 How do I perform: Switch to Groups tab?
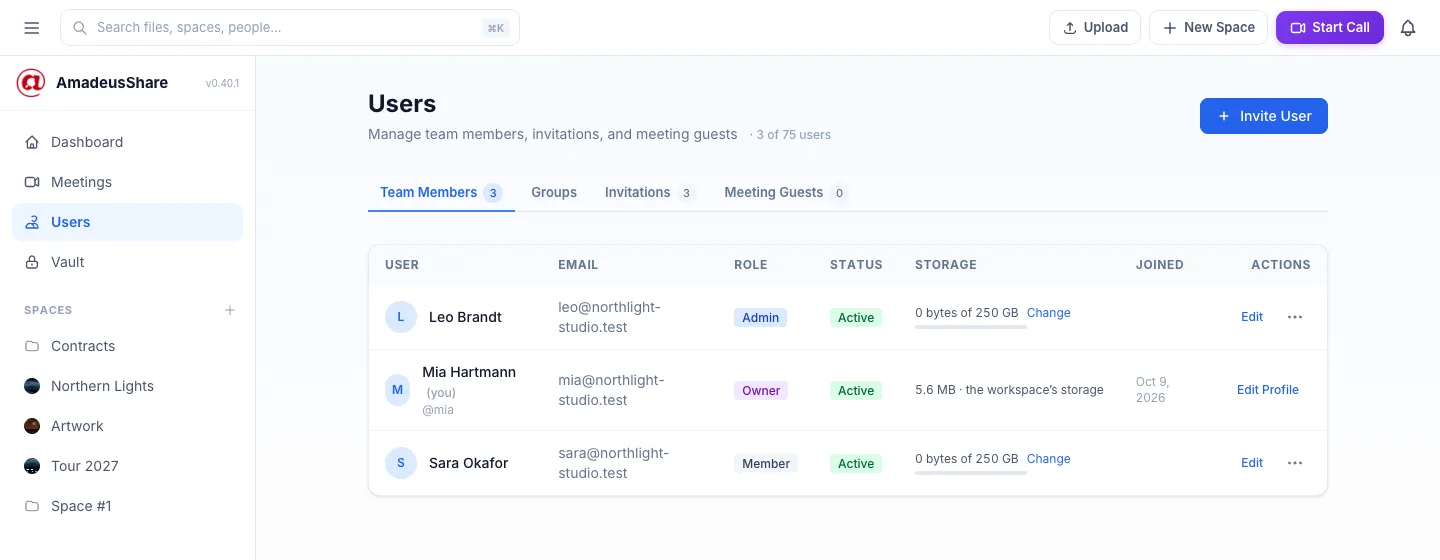[554, 192]
